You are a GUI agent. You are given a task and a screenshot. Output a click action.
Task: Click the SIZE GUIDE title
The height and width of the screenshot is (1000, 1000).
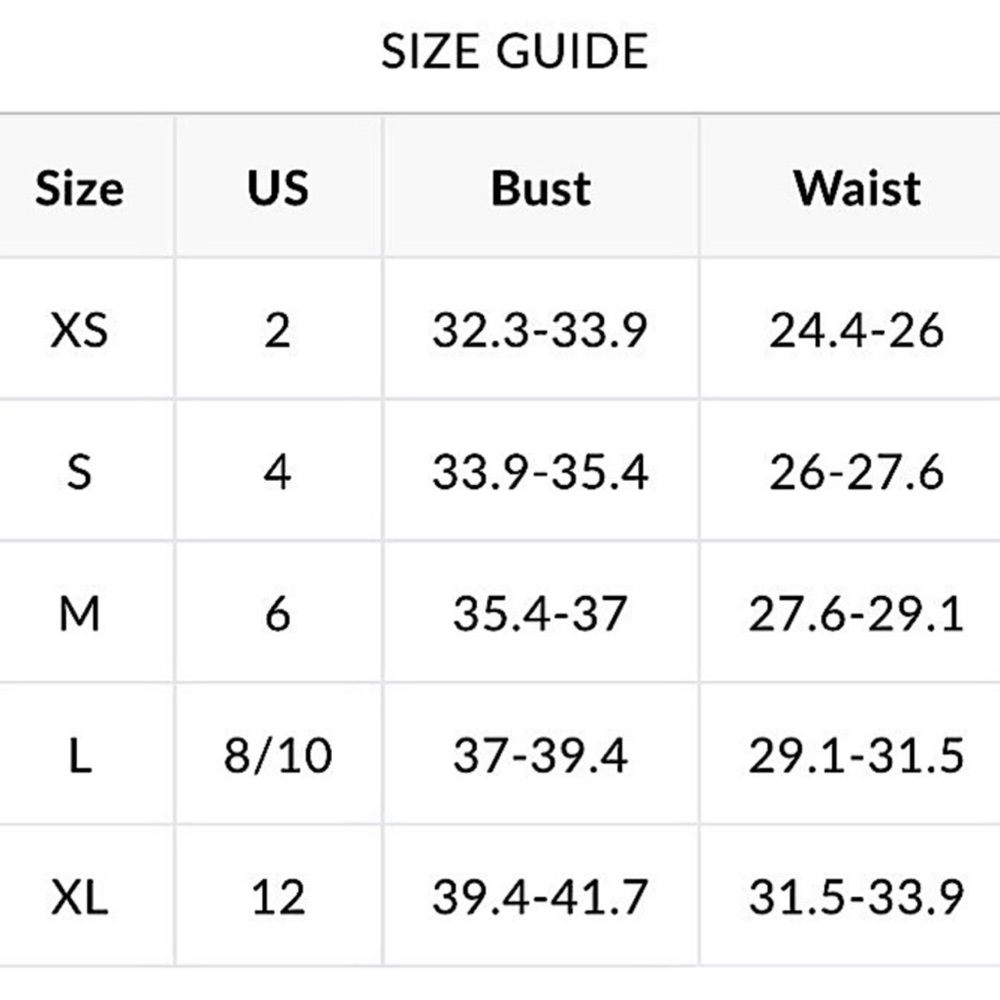pos(515,51)
